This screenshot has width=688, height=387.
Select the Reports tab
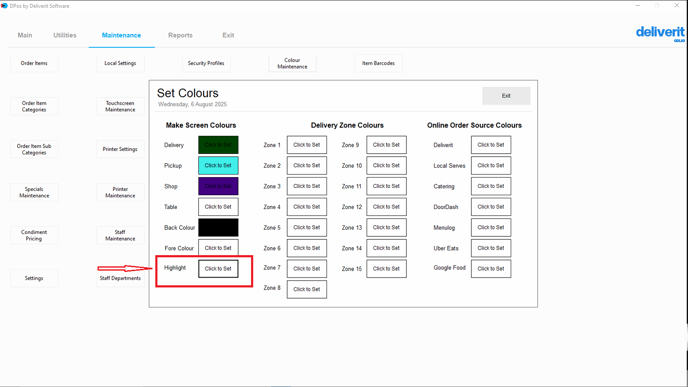[180, 35]
